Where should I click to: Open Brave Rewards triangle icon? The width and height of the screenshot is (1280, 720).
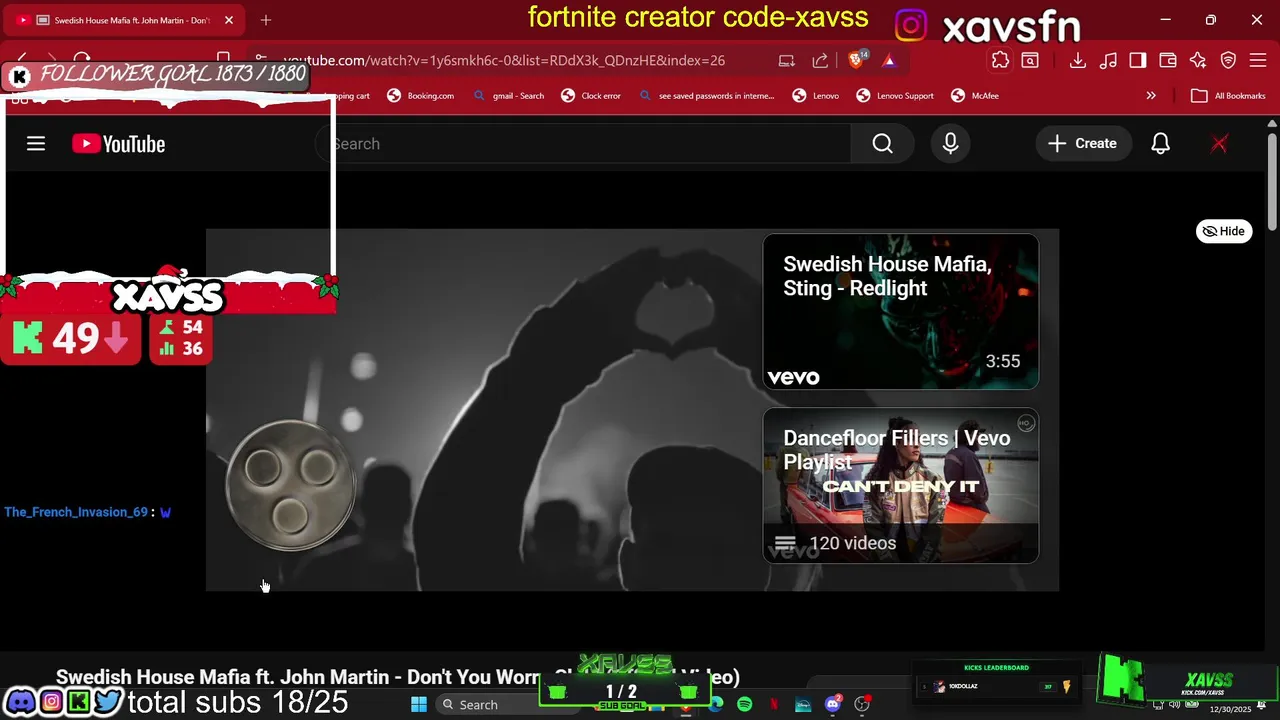pyautogui.click(x=889, y=60)
